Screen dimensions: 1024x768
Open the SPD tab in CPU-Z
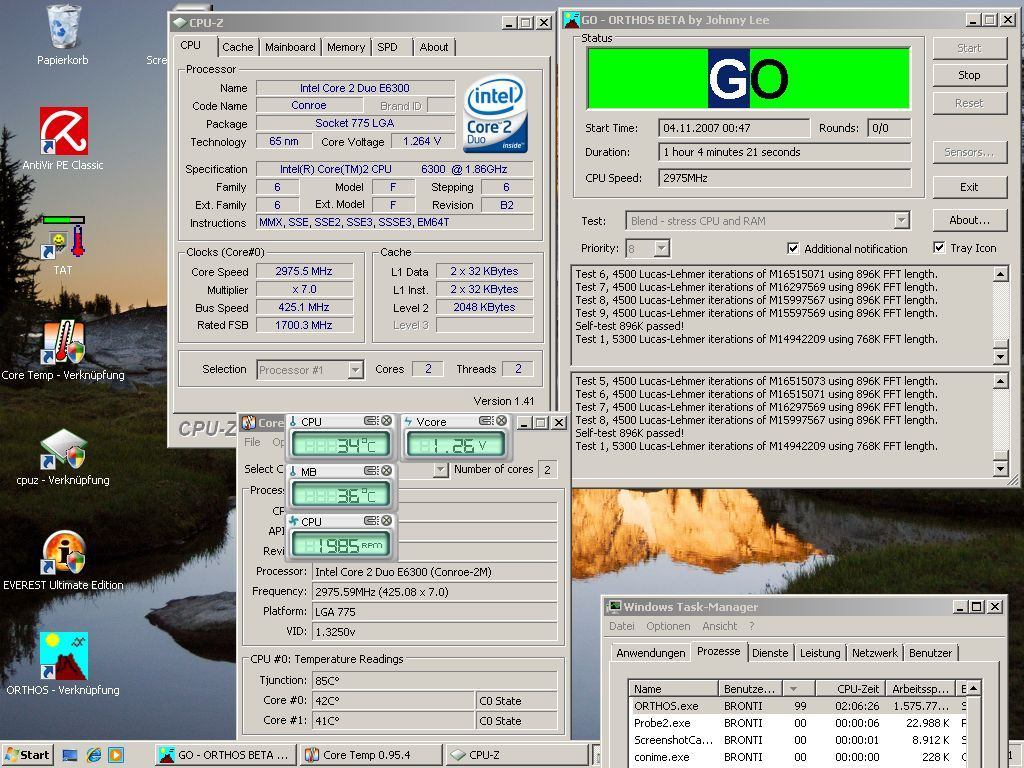pyautogui.click(x=387, y=47)
